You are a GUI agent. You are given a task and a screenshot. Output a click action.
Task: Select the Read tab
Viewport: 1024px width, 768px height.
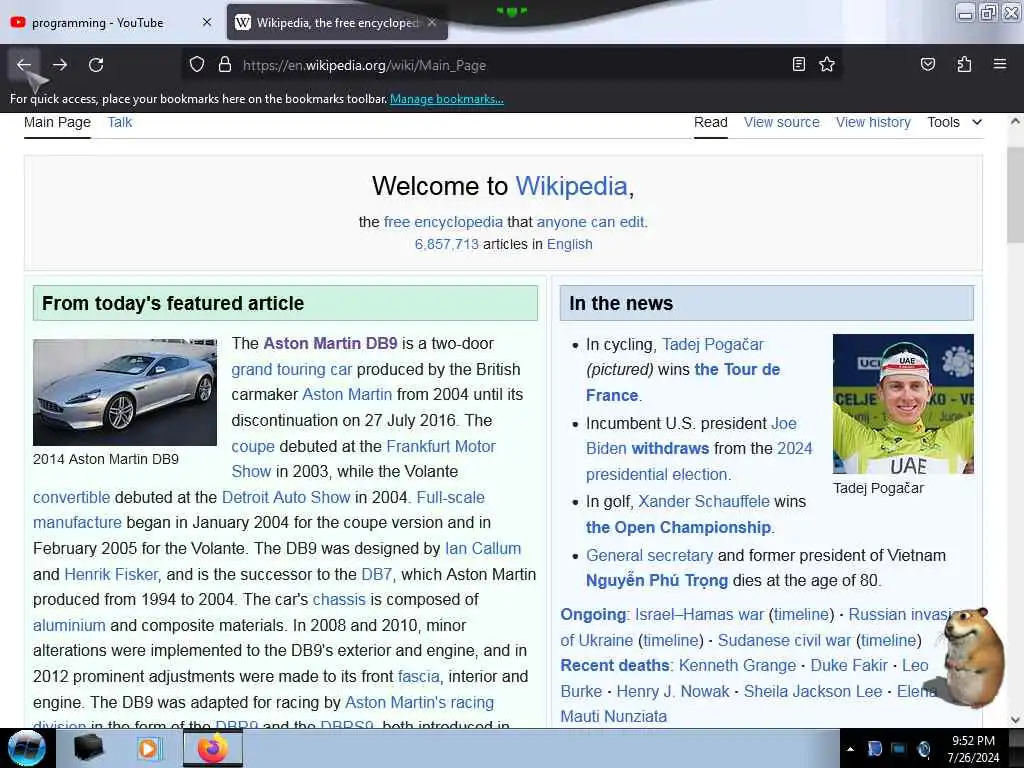pos(711,123)
